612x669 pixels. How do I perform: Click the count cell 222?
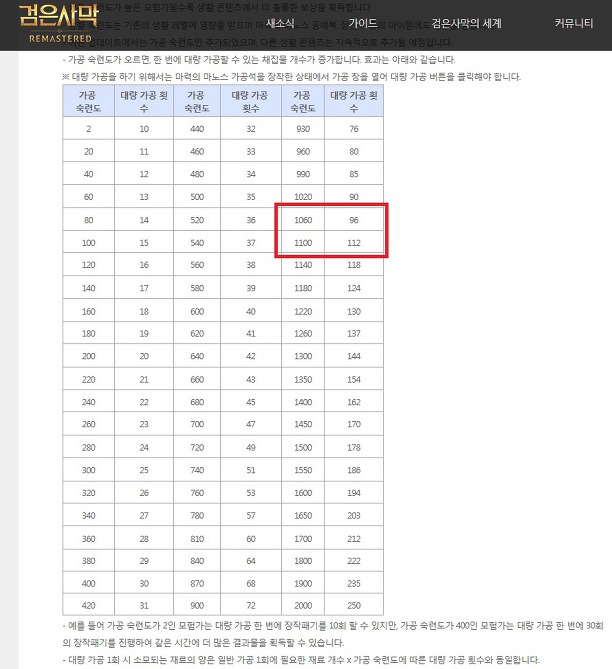tap(354, 561)
